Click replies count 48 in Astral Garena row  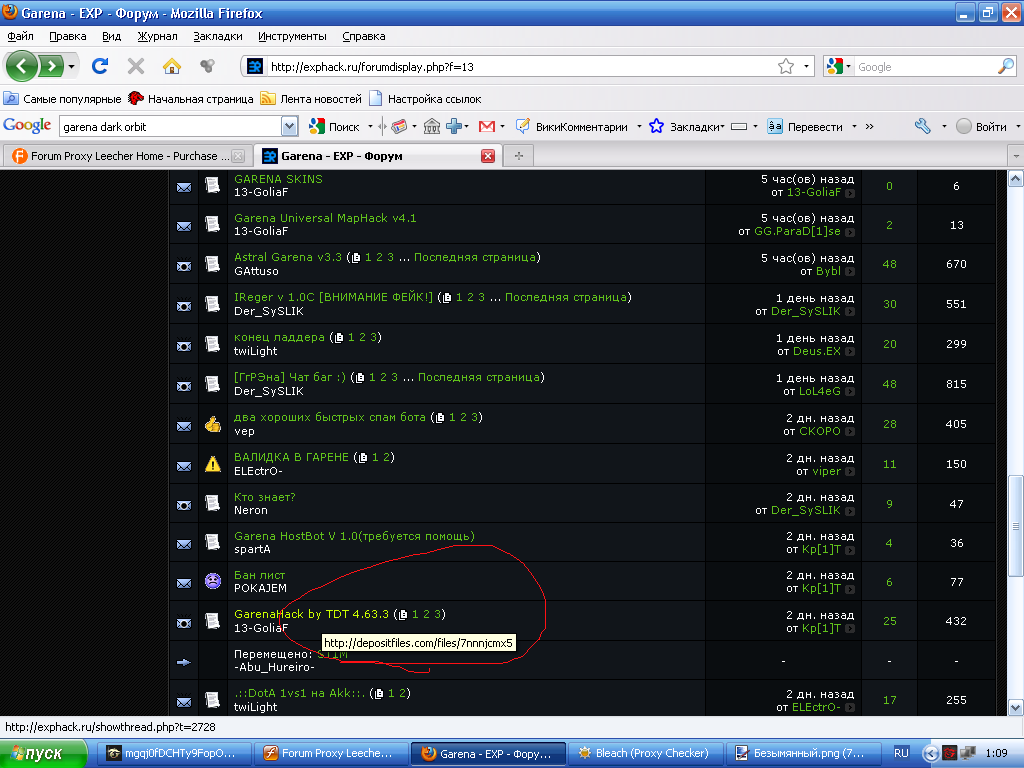tap(889, 264)
